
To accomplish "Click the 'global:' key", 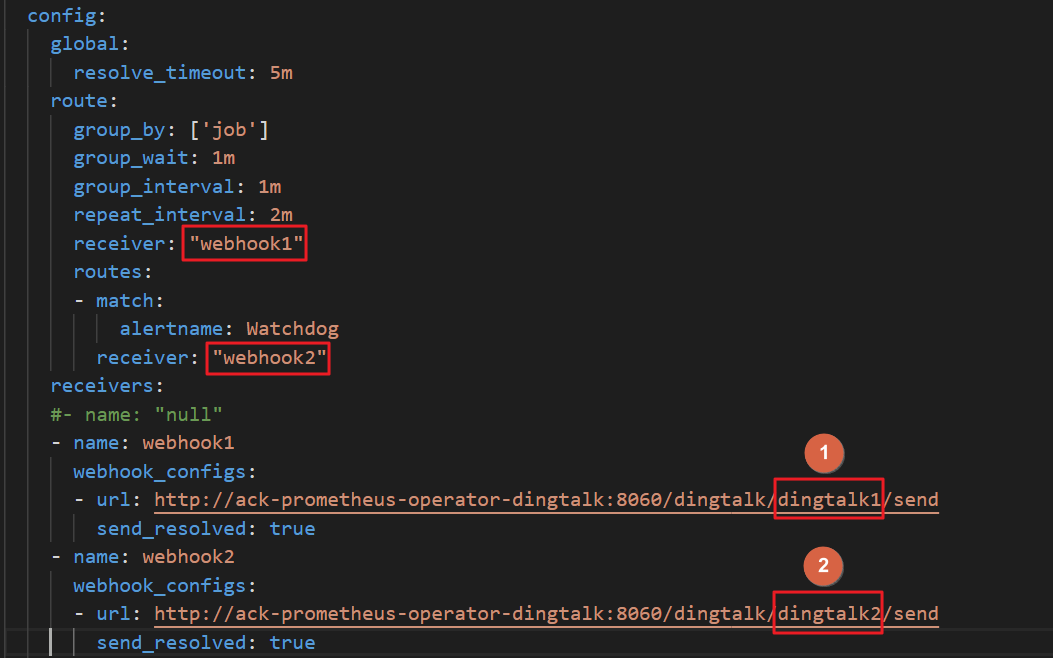I will pos(89,44).
